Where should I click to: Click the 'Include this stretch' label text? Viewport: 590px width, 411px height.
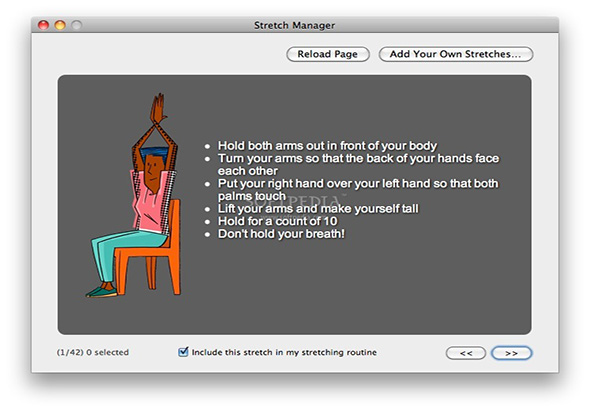(284, 352)
